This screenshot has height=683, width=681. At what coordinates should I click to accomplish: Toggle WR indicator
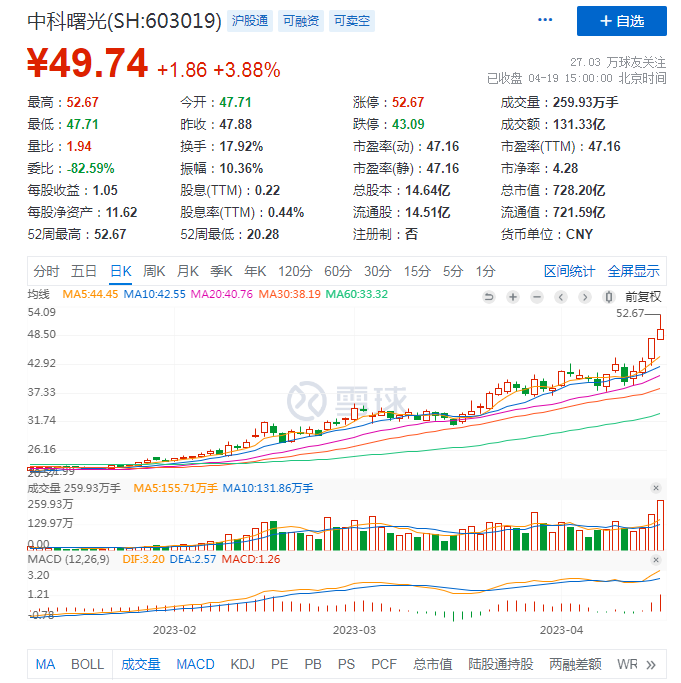(x=627, y=664)
